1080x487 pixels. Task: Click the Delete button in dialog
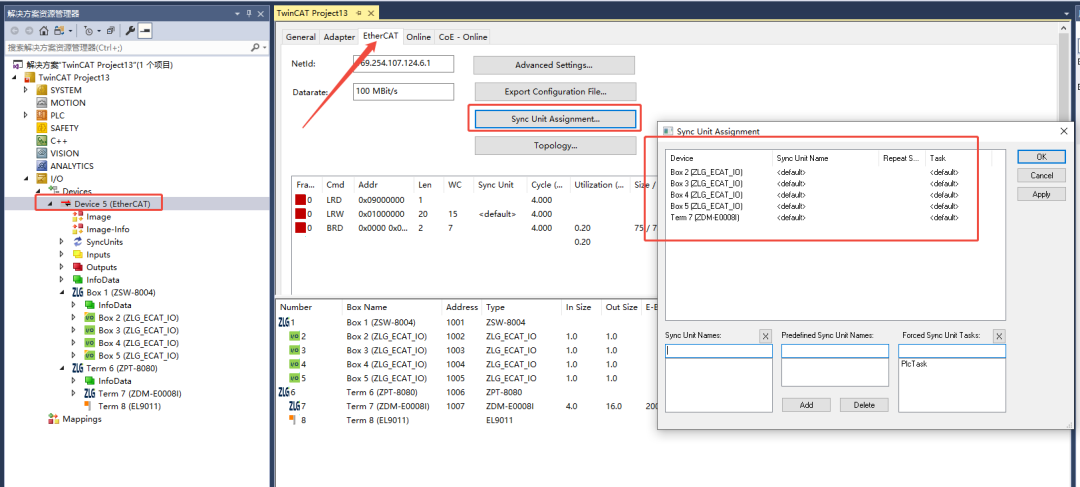coord(864,405)
